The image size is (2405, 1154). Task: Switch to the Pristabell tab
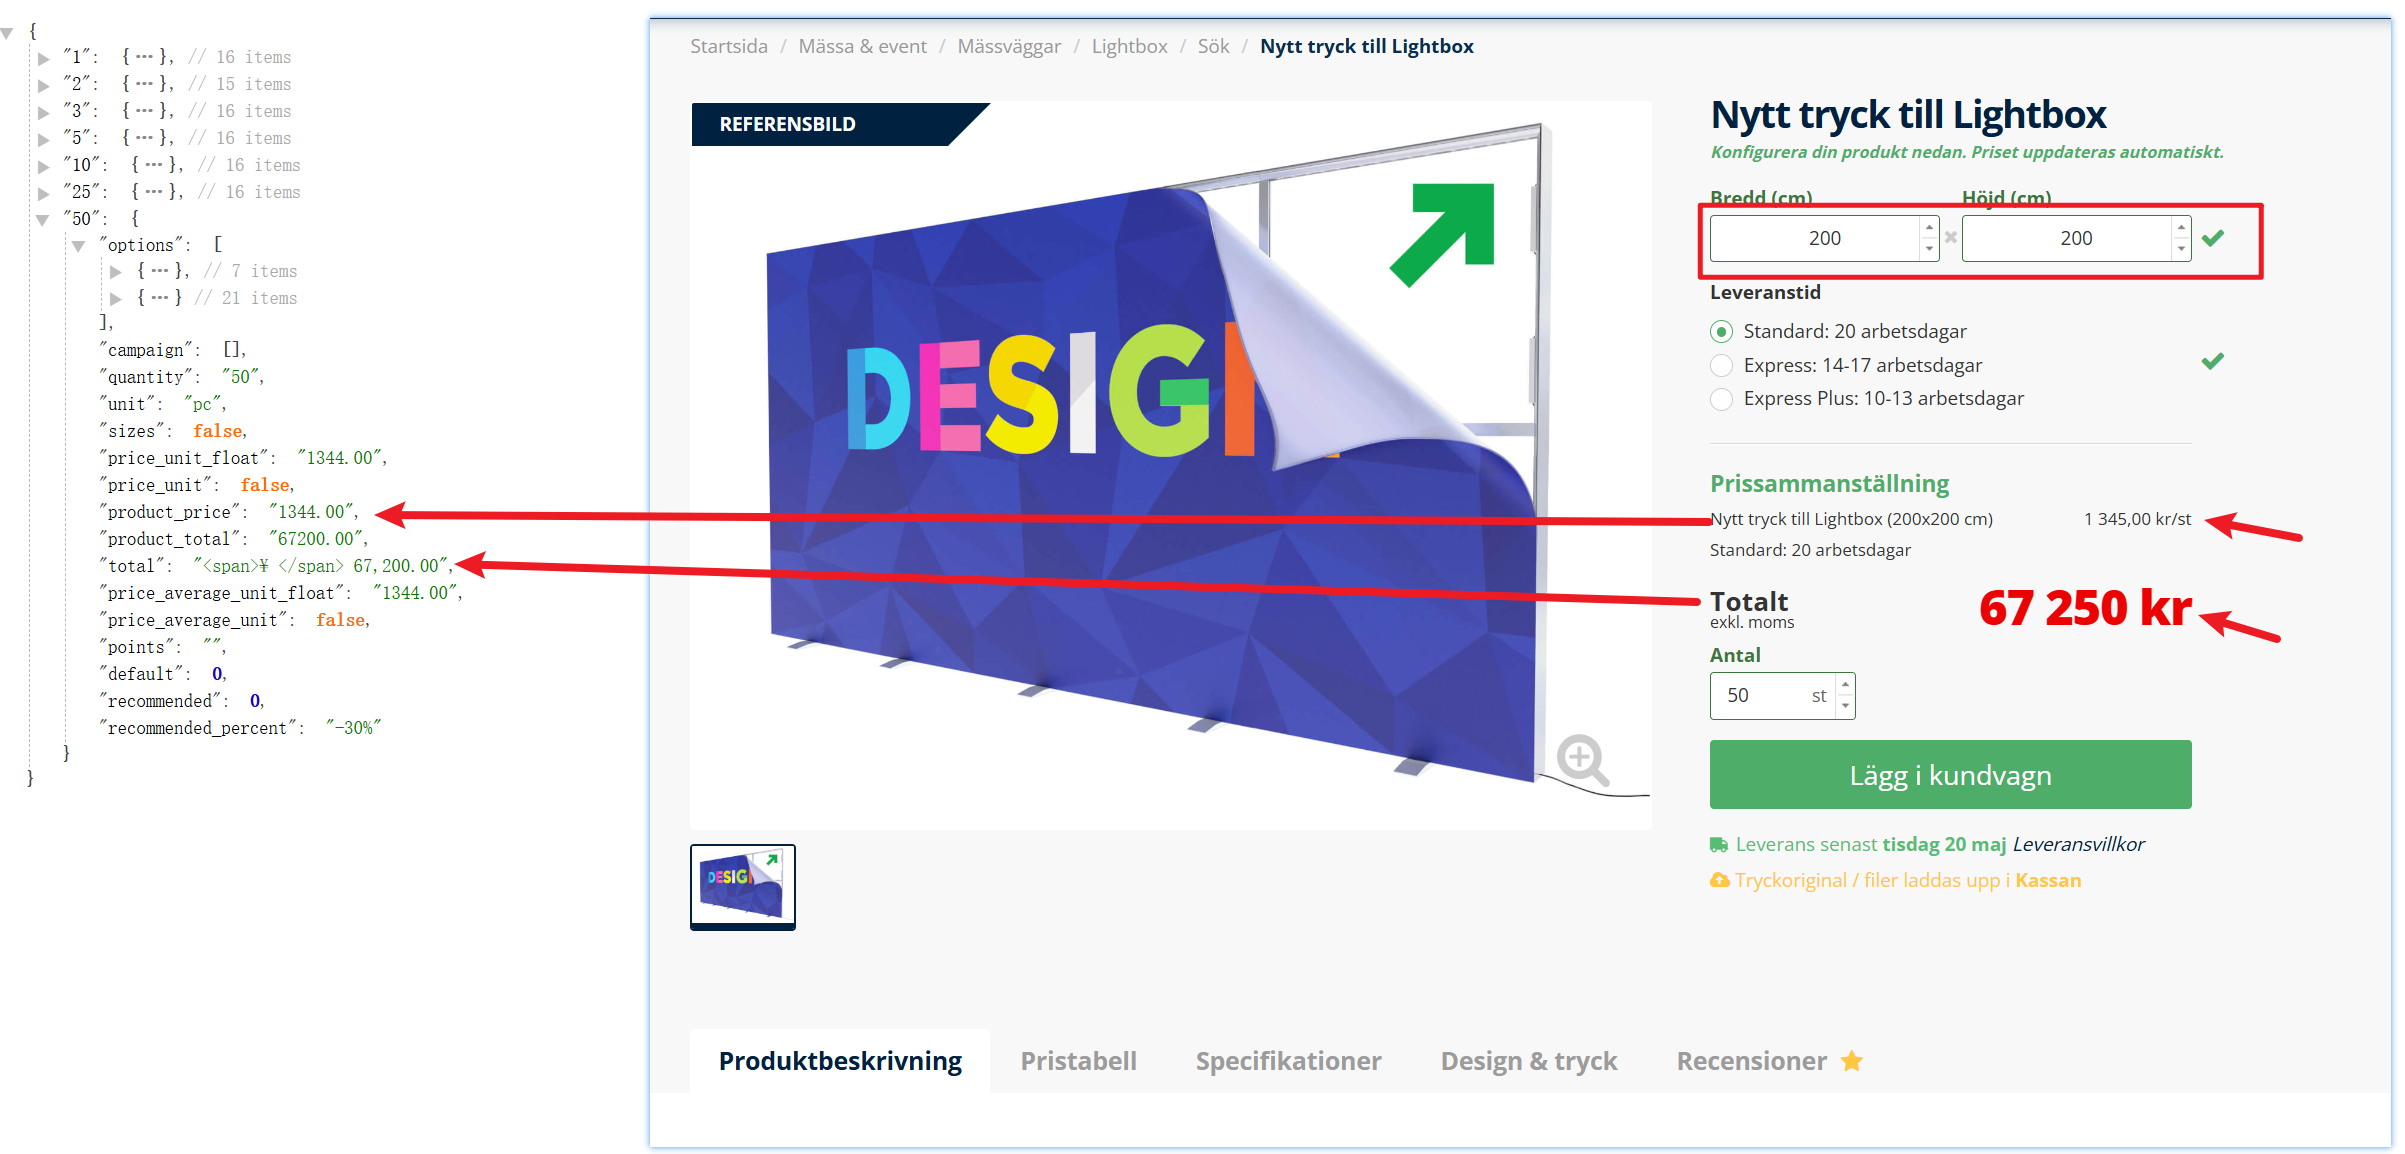(1078, 1061)
